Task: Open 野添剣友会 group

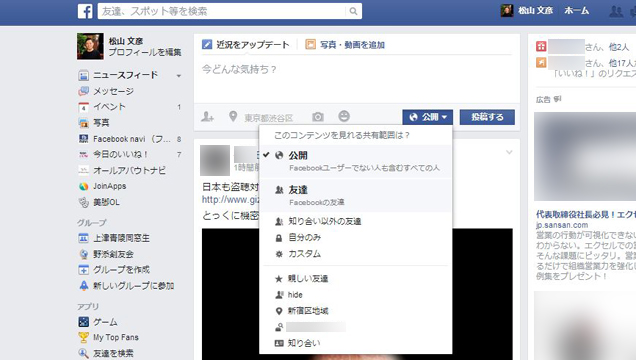Action: pyautogui.click(x=113, y=254)
